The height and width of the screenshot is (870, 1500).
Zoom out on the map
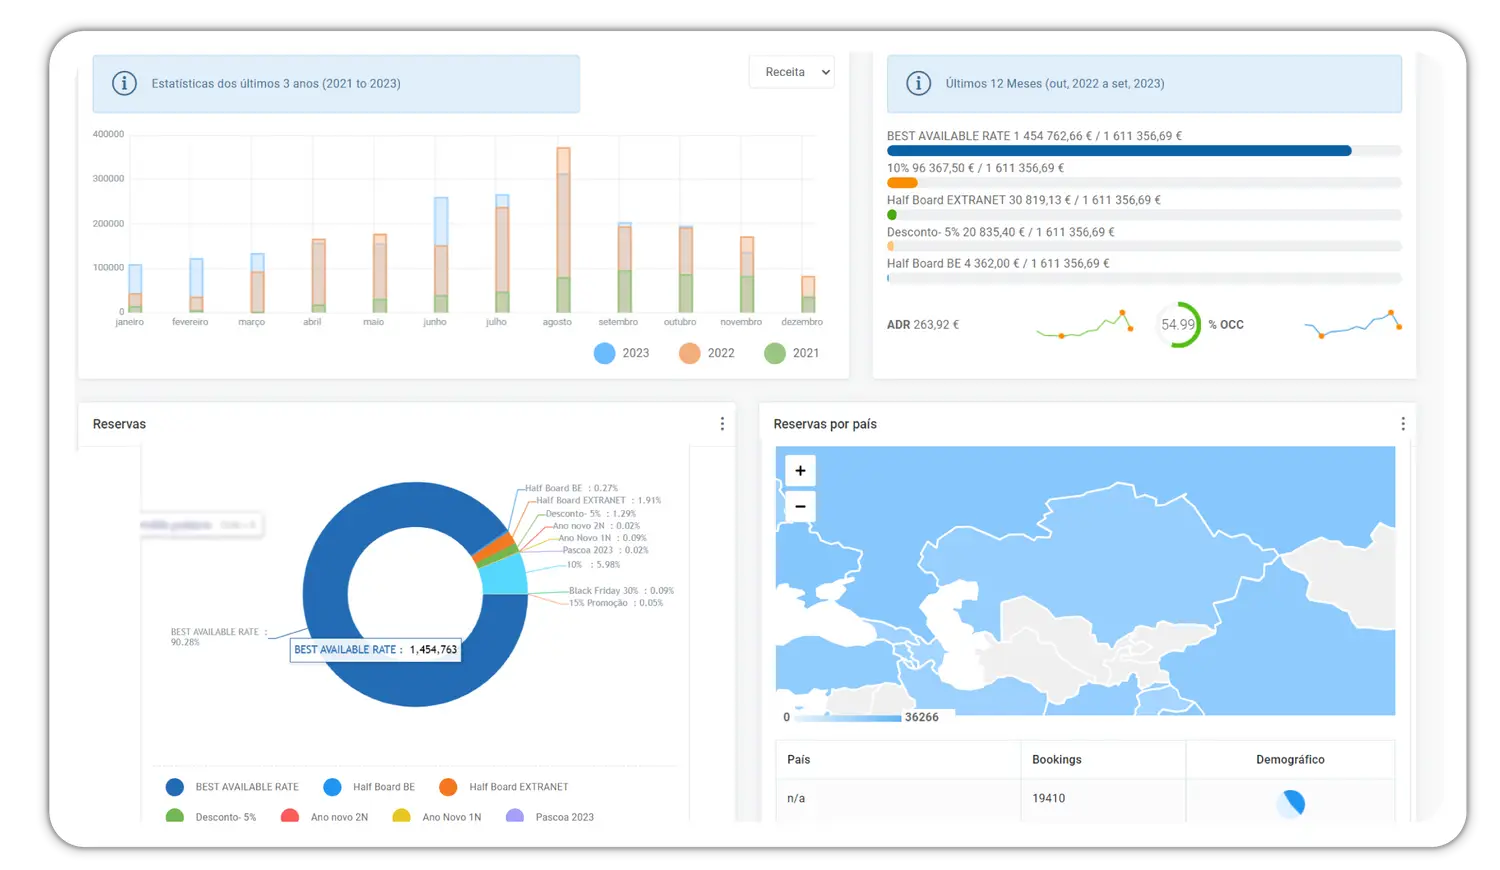click(800, 506)
